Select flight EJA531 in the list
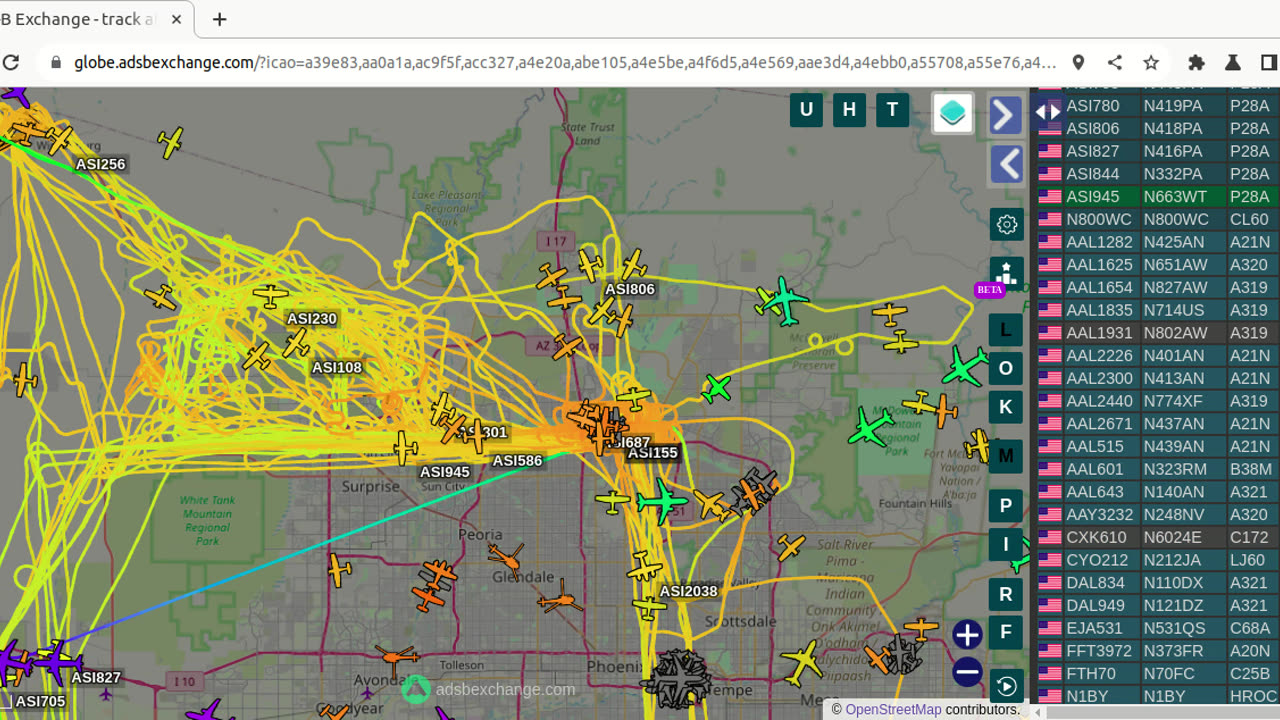1280x720 pixels. (1159, 628)
